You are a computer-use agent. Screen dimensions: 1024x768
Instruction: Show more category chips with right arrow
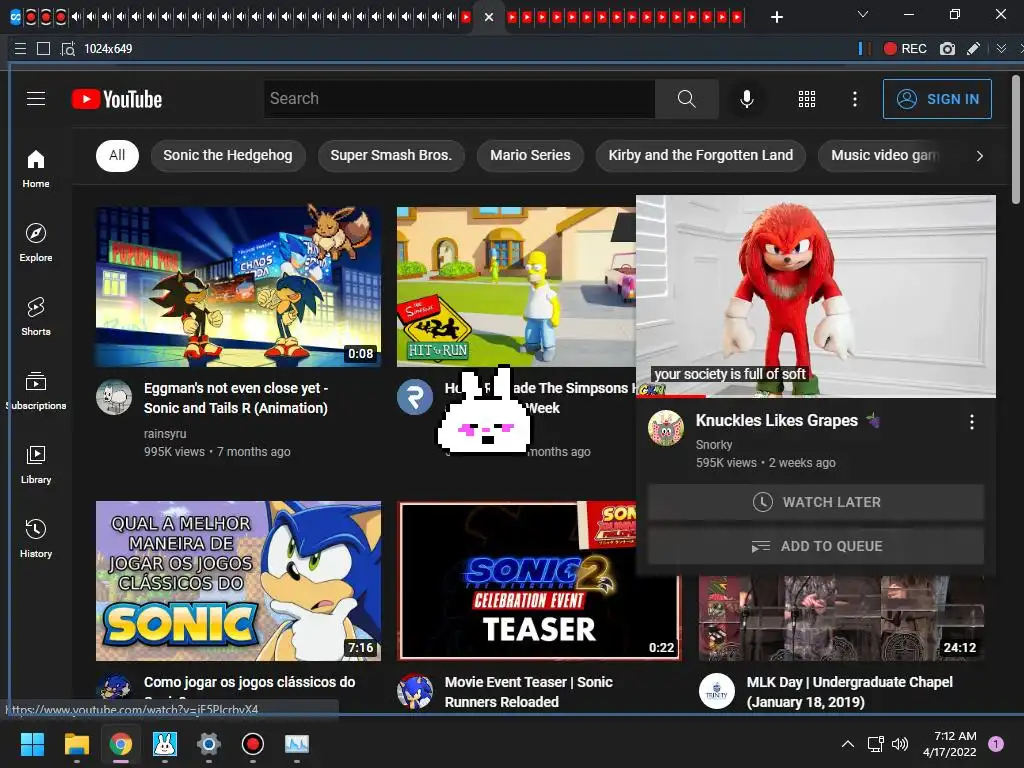(979, 155)
